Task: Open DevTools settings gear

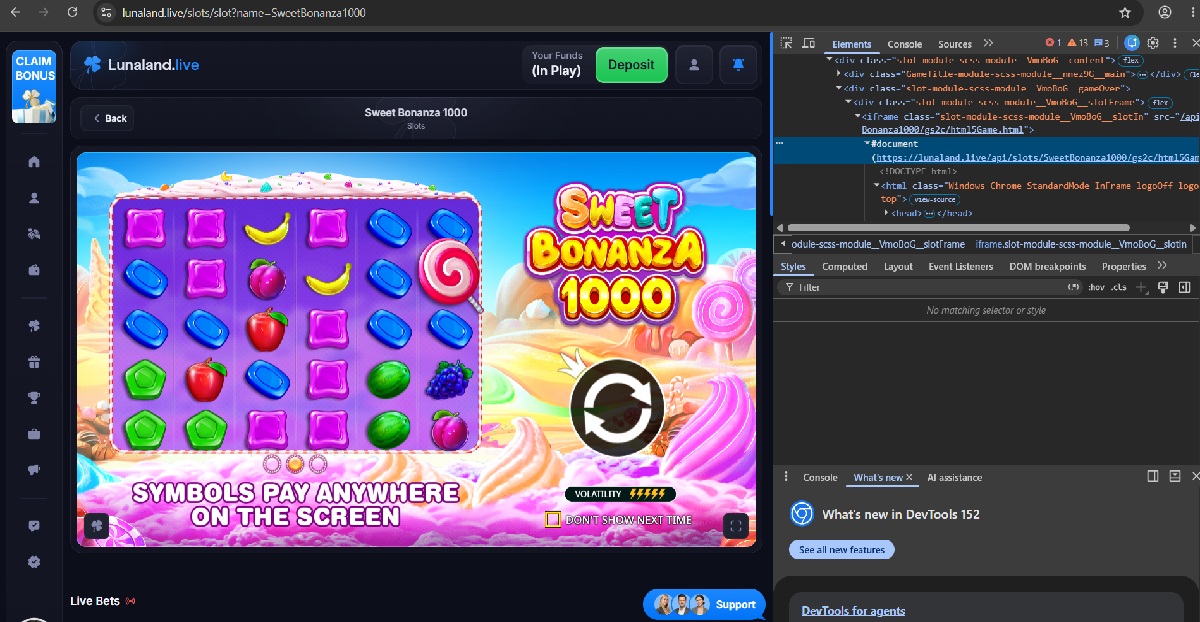Action: [x=1153, y=43]
